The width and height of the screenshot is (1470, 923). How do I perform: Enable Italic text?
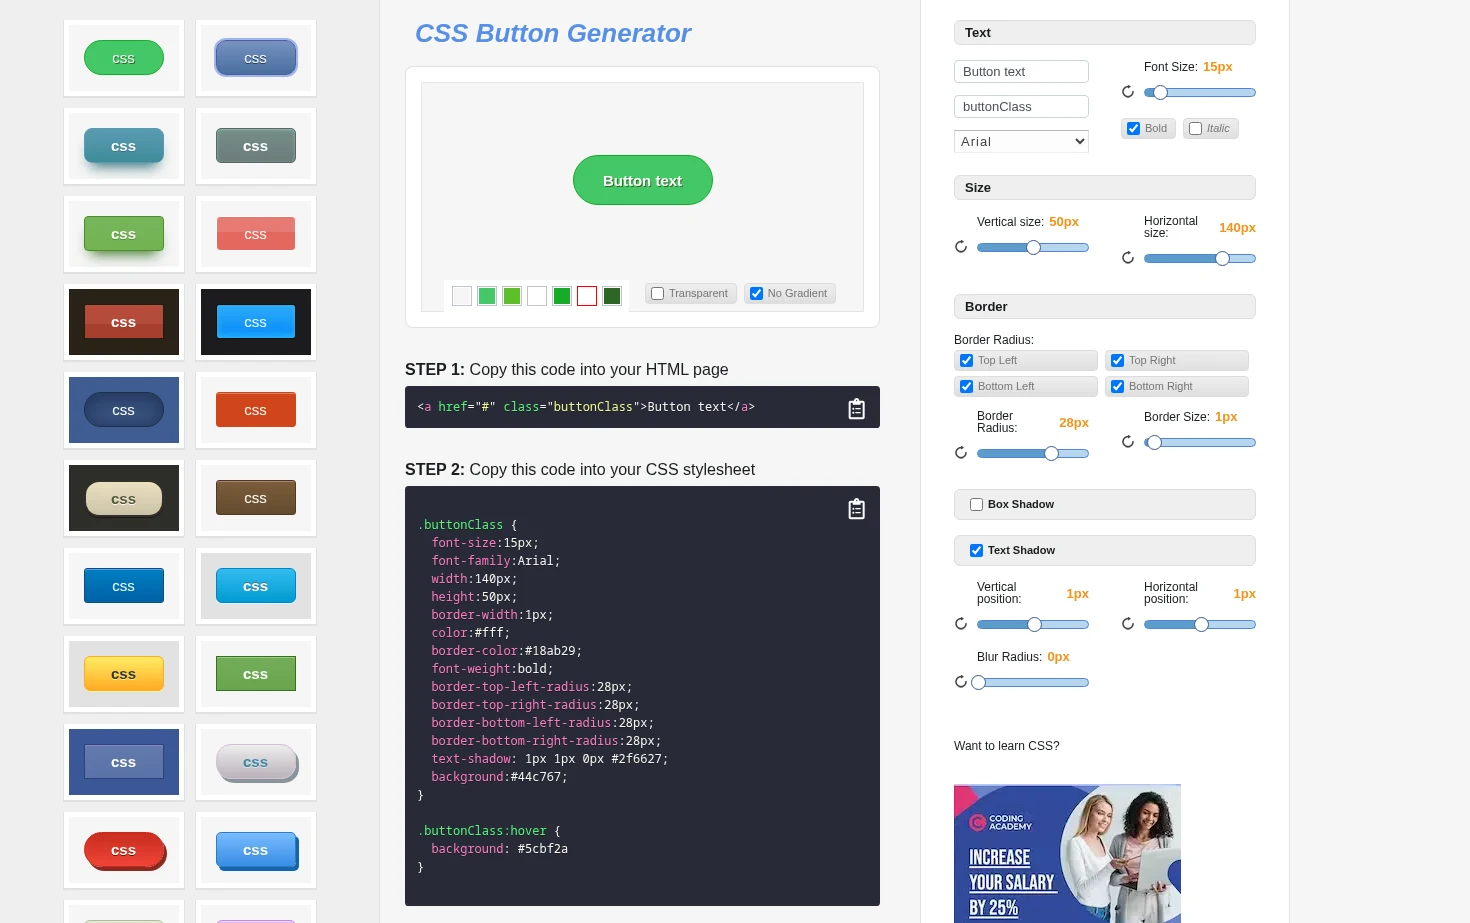point(1195,129)
